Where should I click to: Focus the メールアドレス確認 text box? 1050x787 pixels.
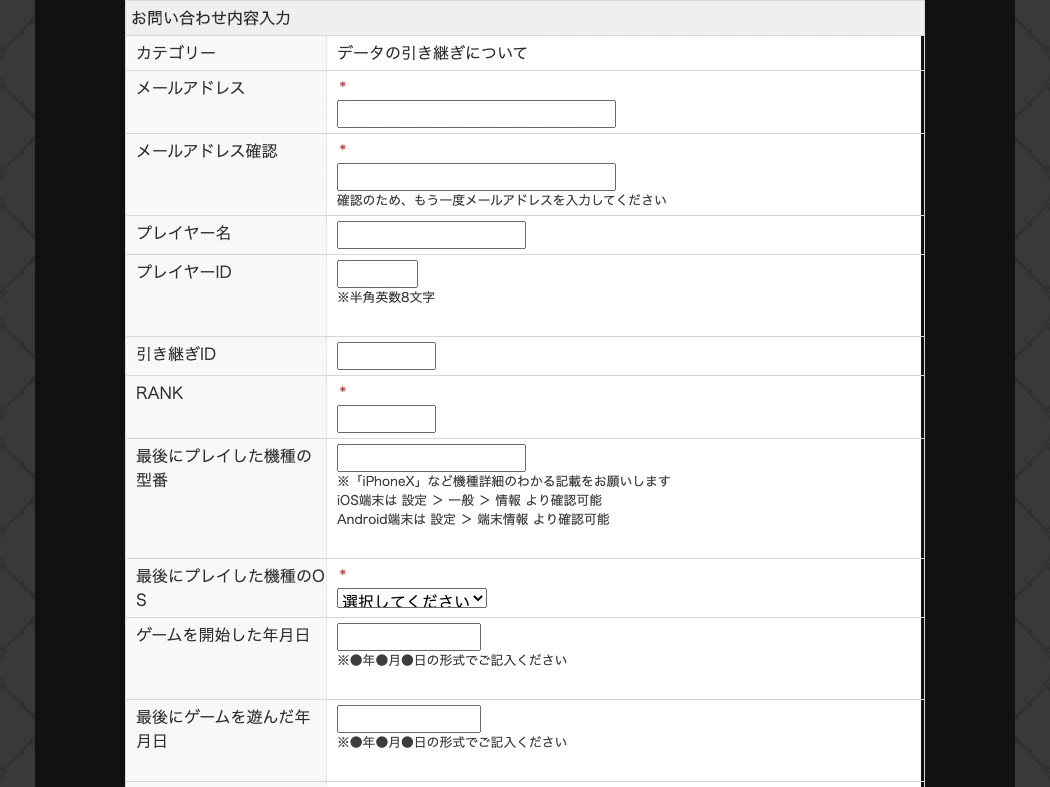tap(476, 177)
